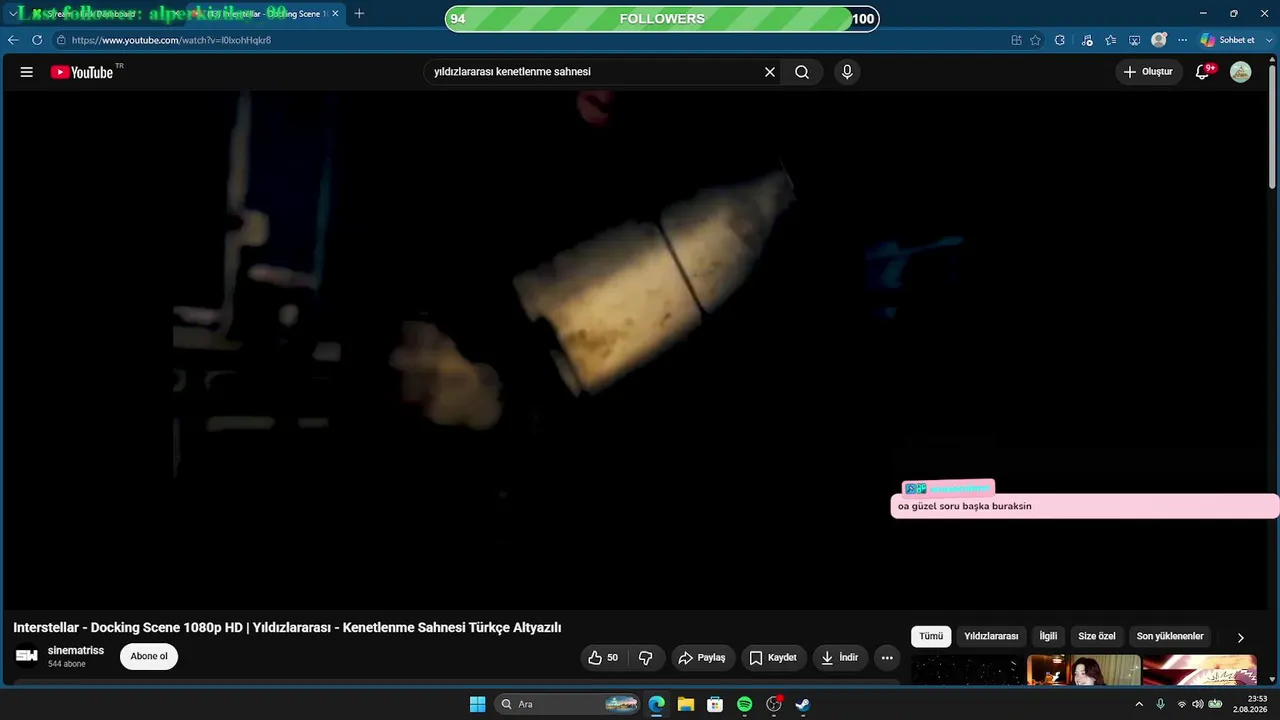Viewport: 1280px width, 720px height.
Task: Save the video with Kaydet
Action: (773, 658)
